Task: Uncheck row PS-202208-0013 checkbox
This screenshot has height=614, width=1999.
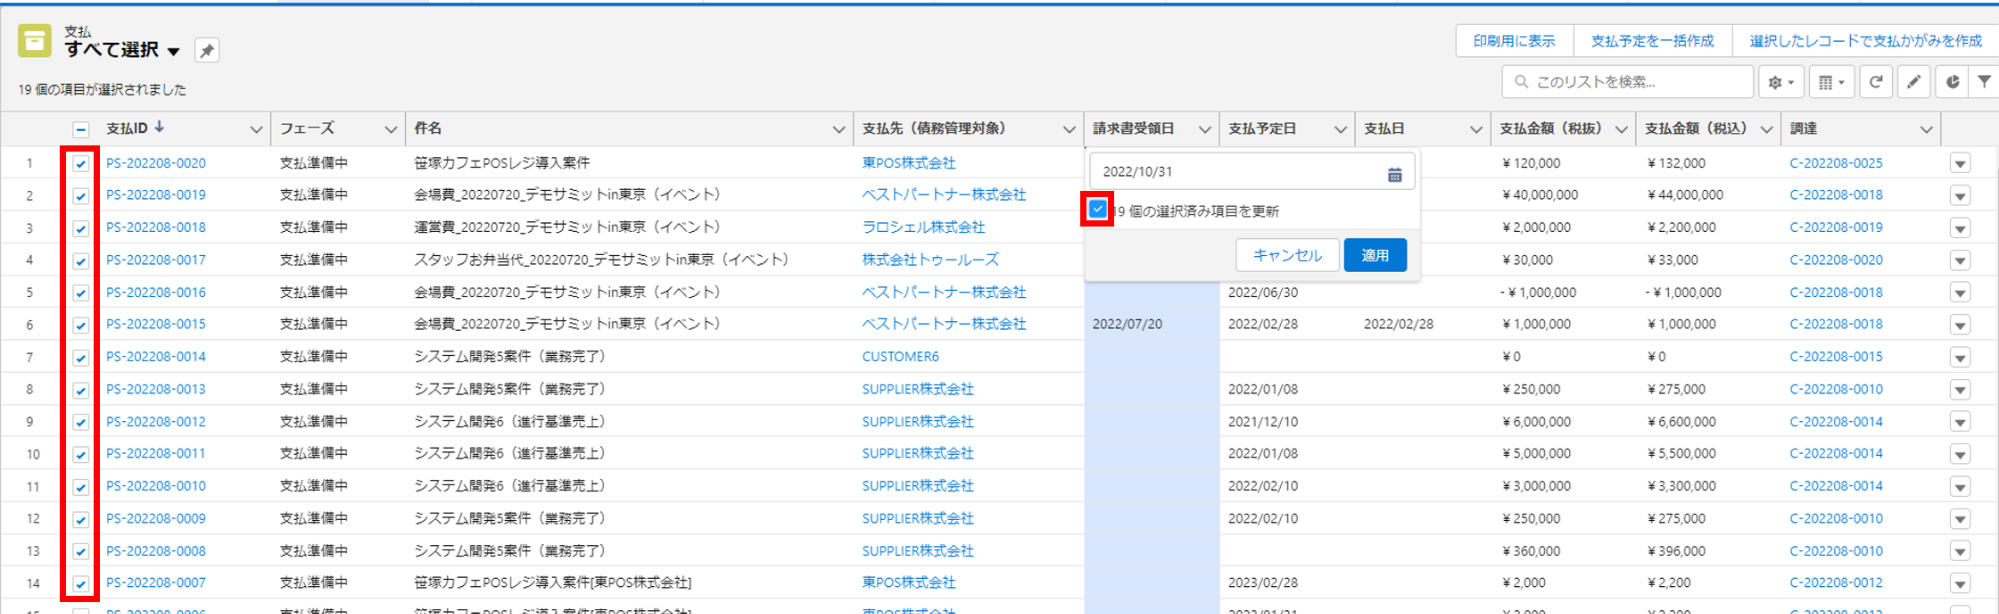Action: click(x=81, y=390)
